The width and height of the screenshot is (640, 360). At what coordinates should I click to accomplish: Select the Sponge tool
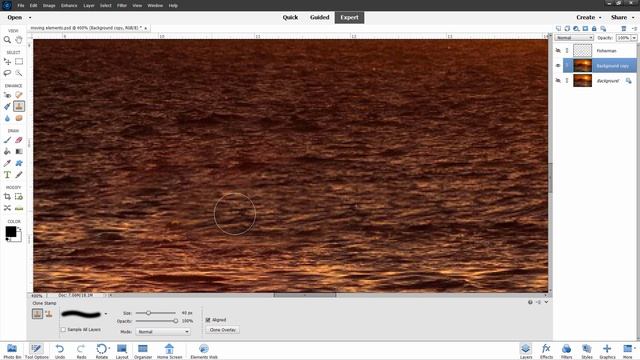point(19,118)
